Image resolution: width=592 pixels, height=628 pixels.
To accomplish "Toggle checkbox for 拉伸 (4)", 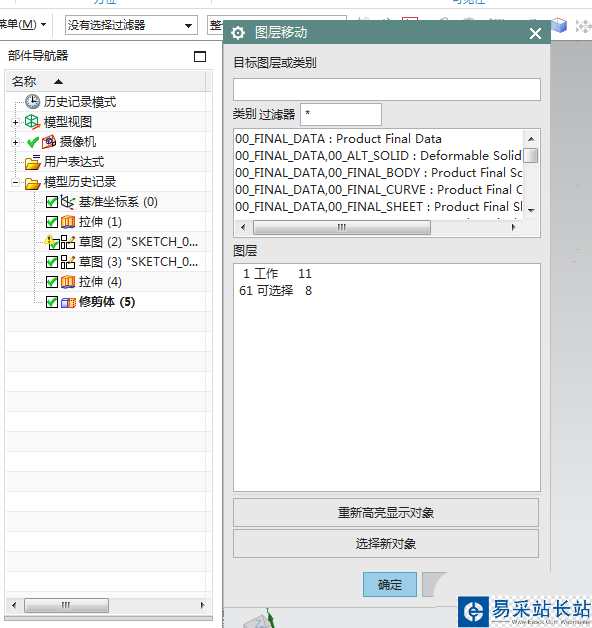I will tap(52, 282).
